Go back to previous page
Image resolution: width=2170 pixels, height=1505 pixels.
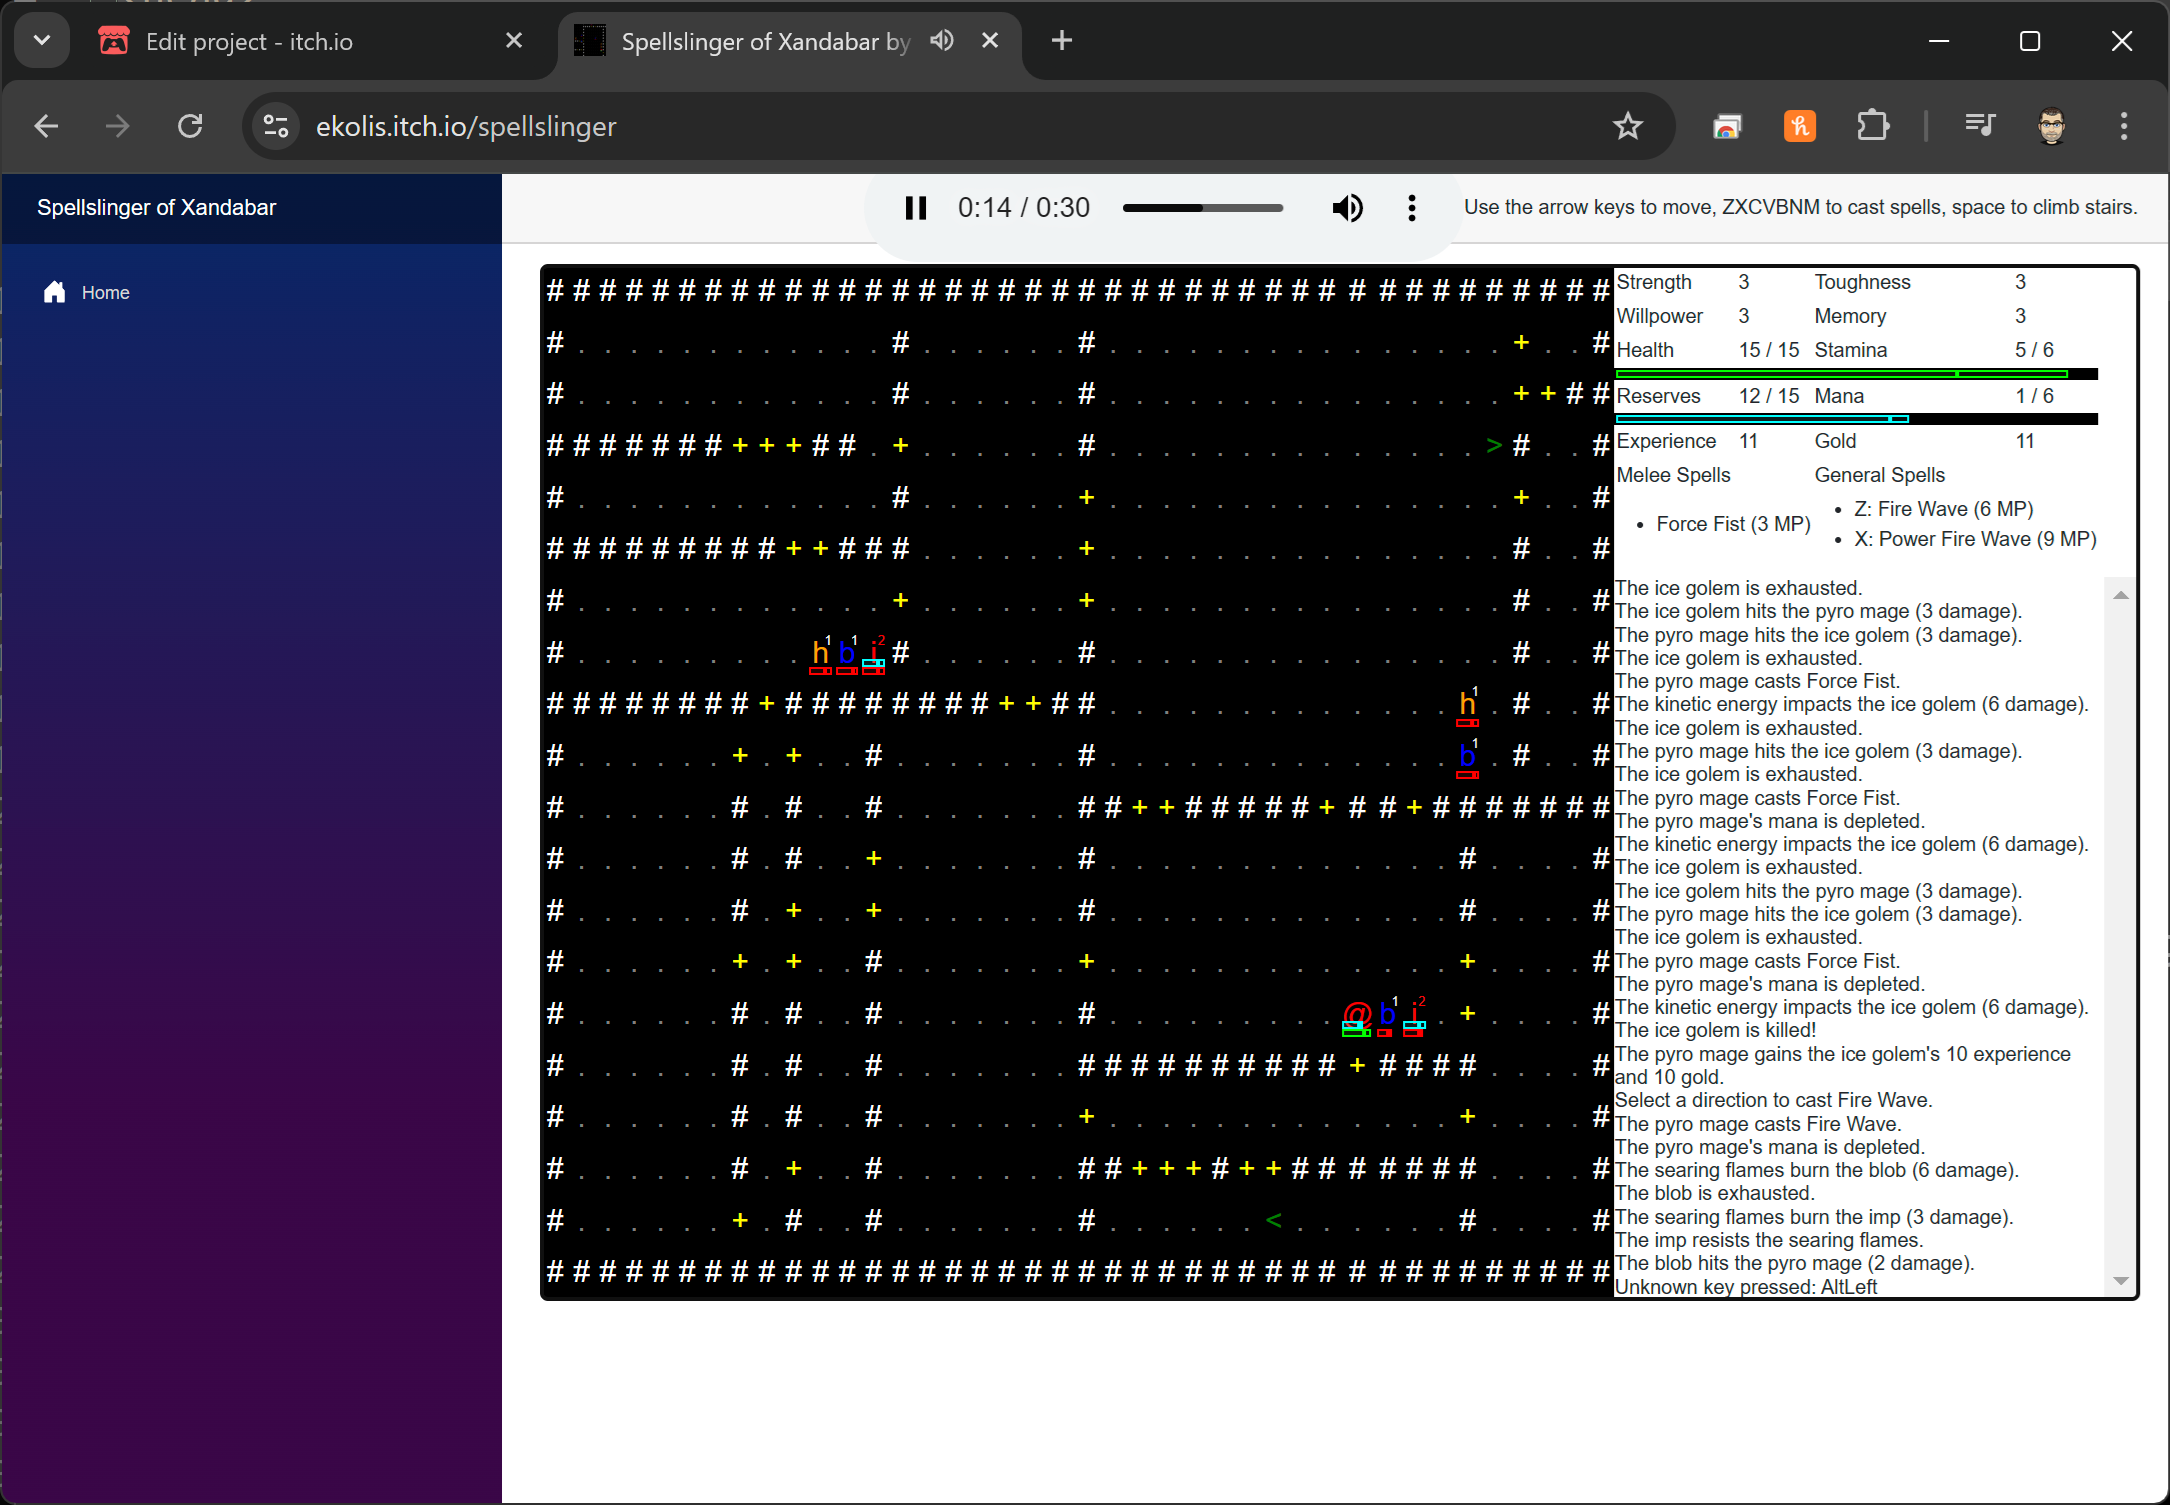pyautogui.click(x=46, y=126)
